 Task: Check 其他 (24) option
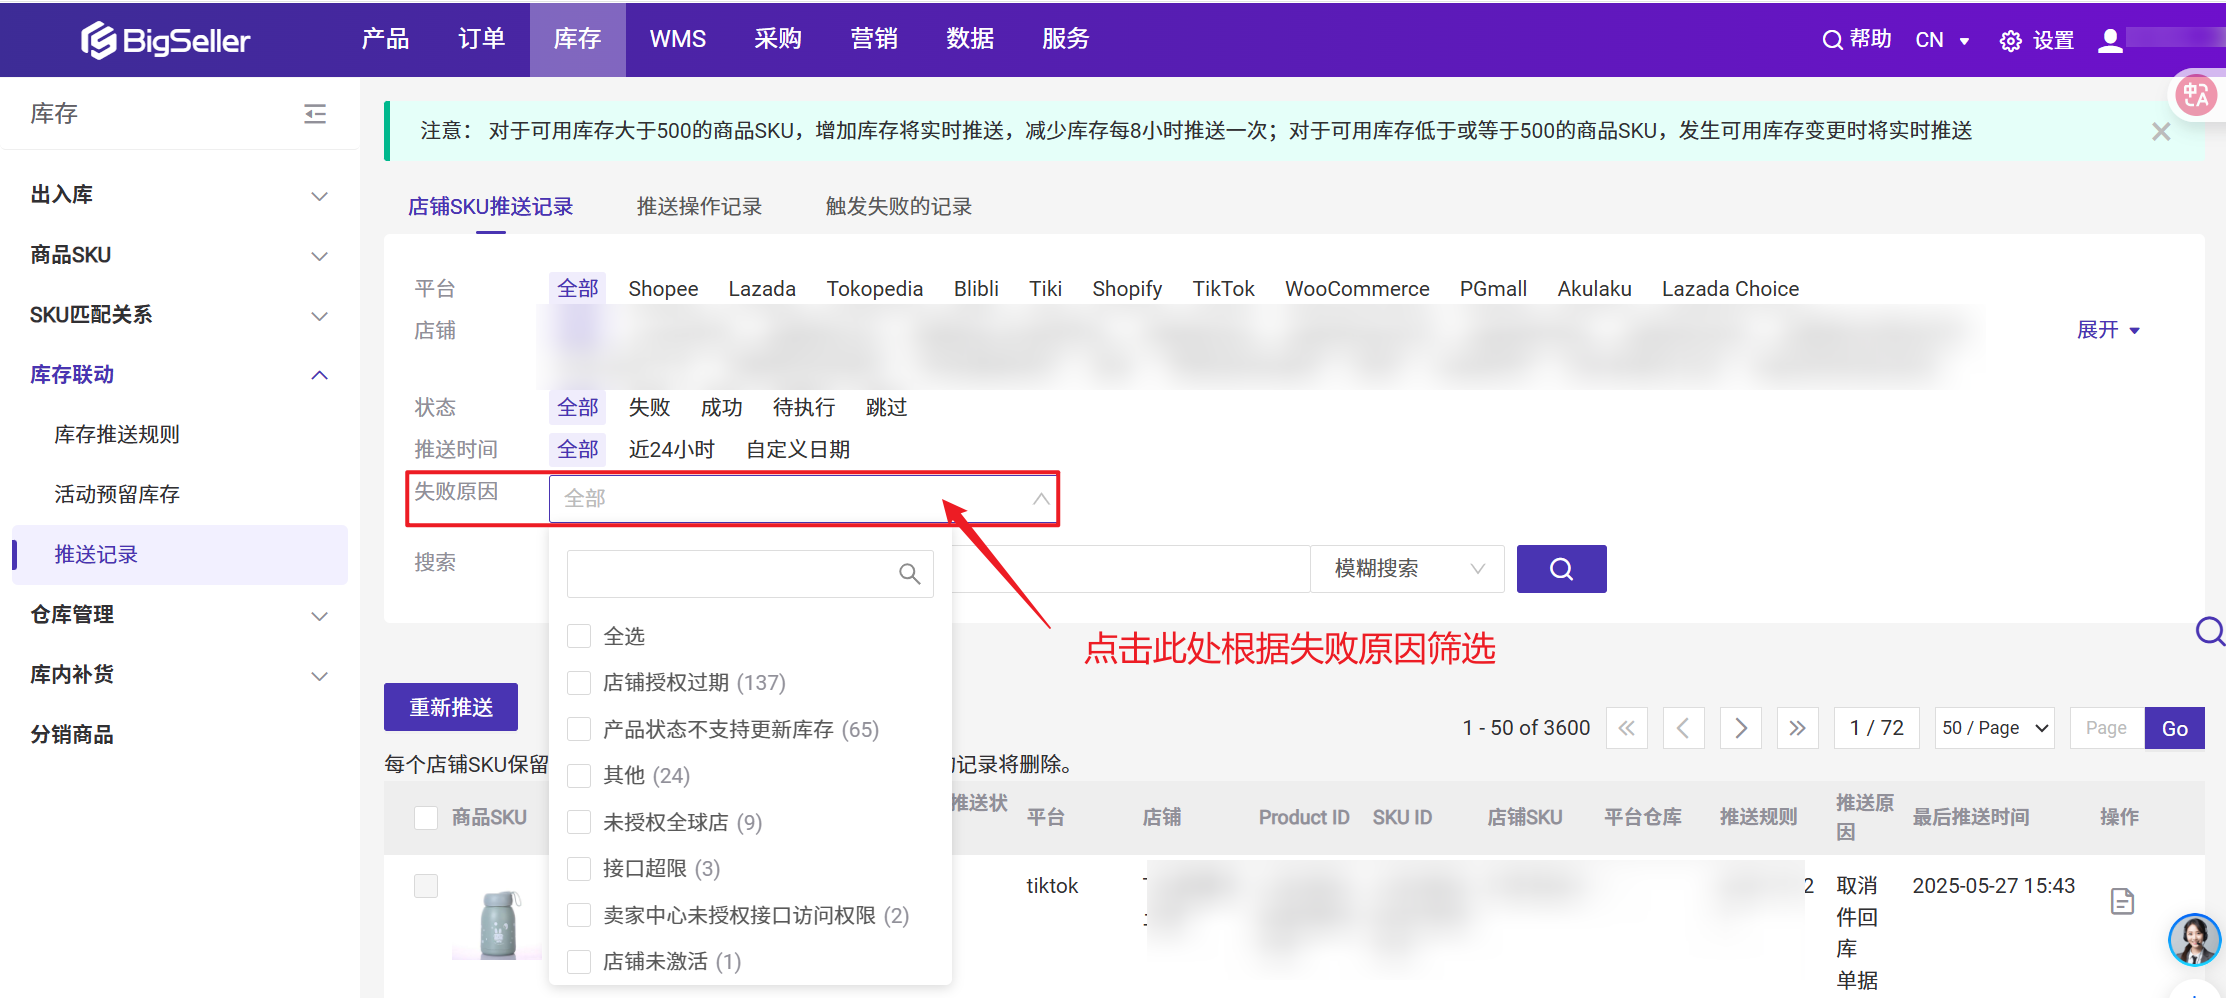pos(579,776)
